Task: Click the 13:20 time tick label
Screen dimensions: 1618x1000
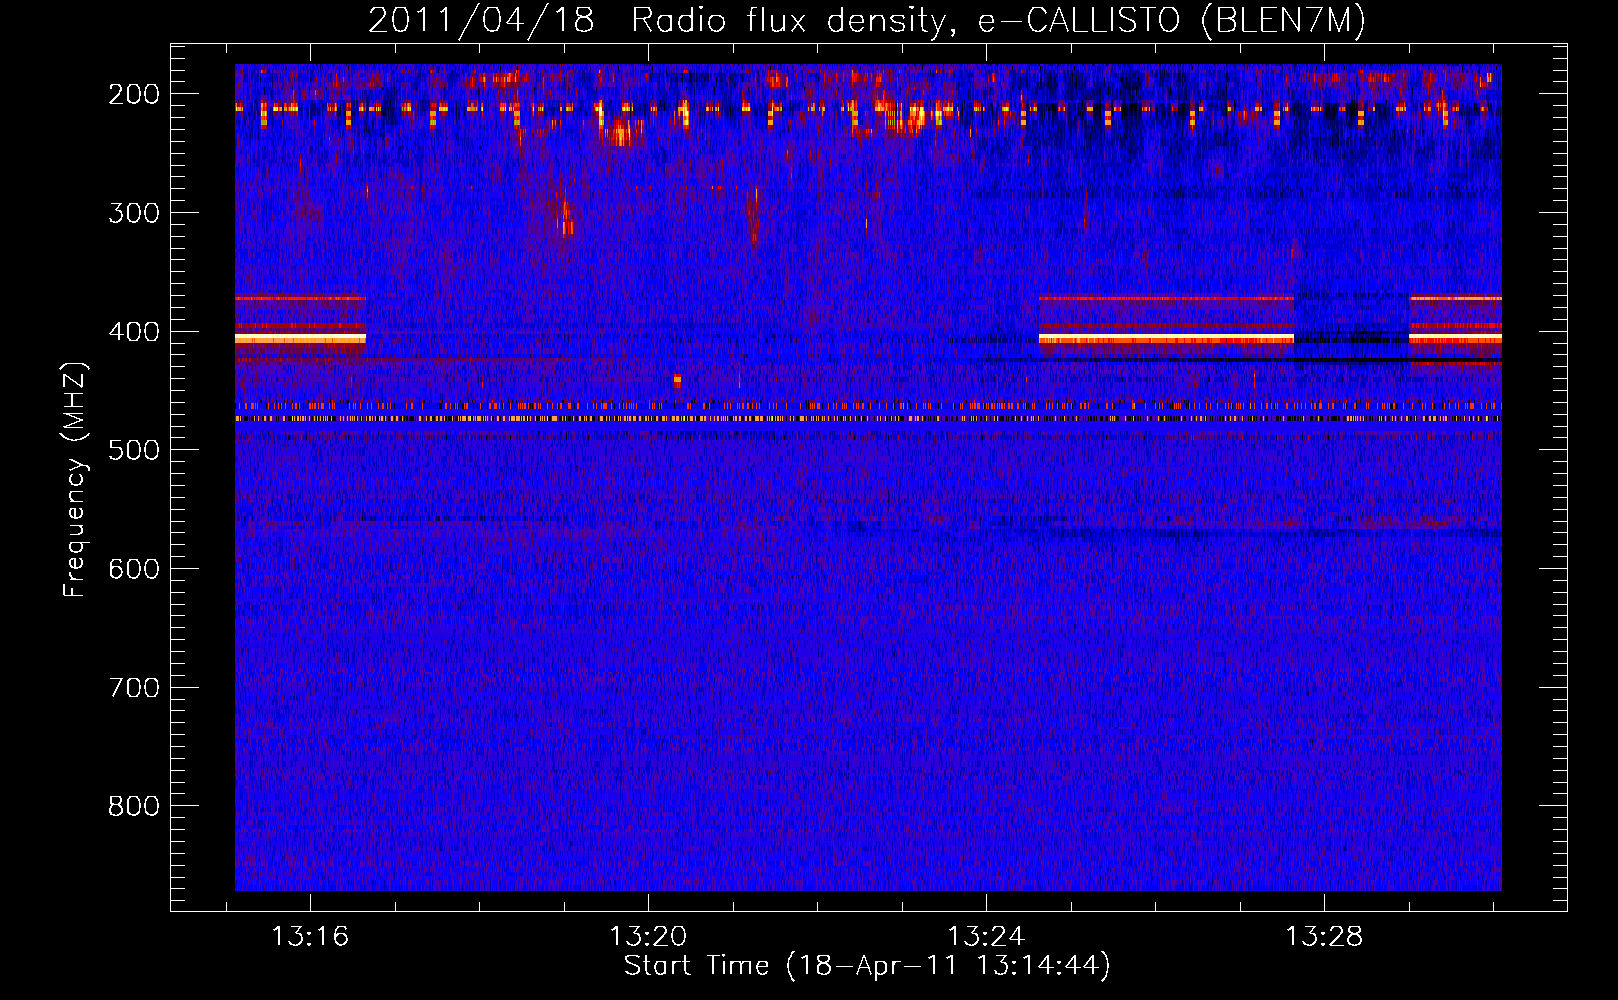Action: pyautogui.click(x=648, y=937)
